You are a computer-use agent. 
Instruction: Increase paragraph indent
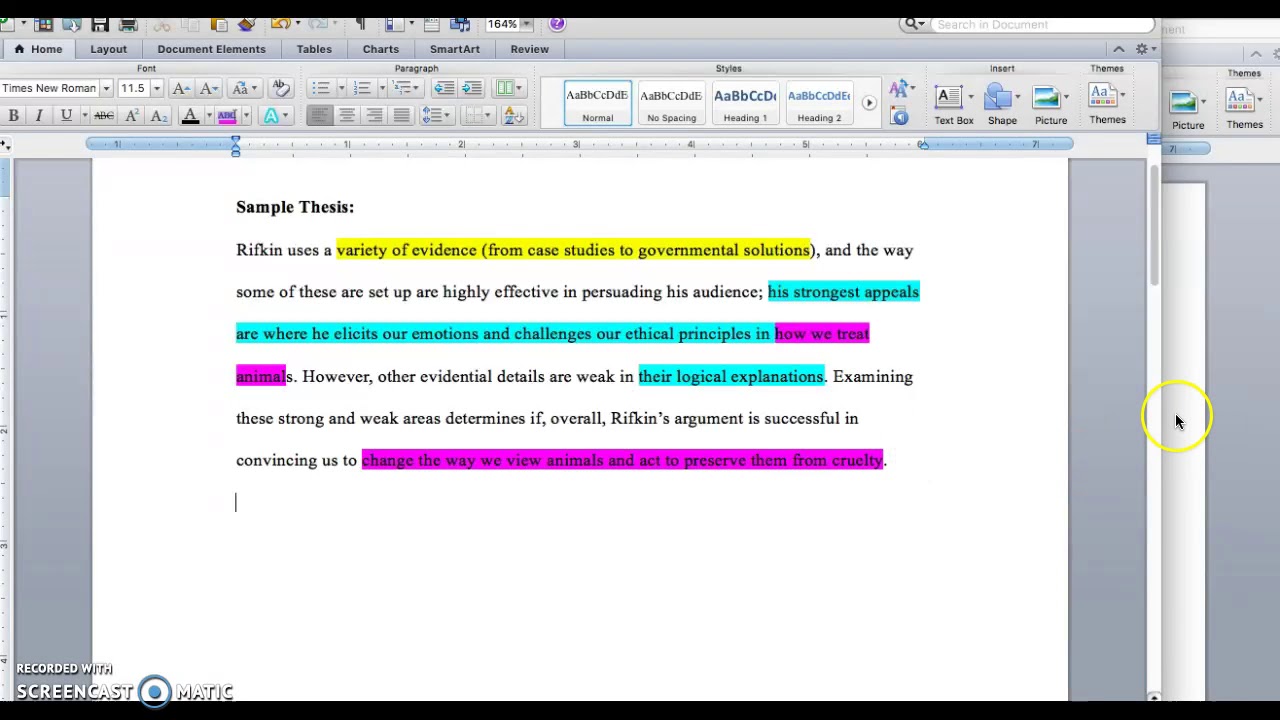(x=471, y=88)
